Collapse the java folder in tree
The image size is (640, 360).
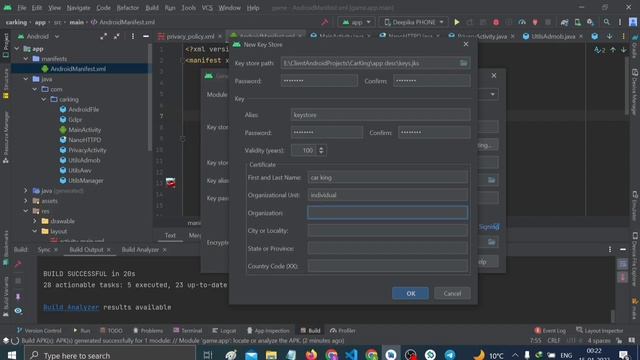tap(26, 79)
